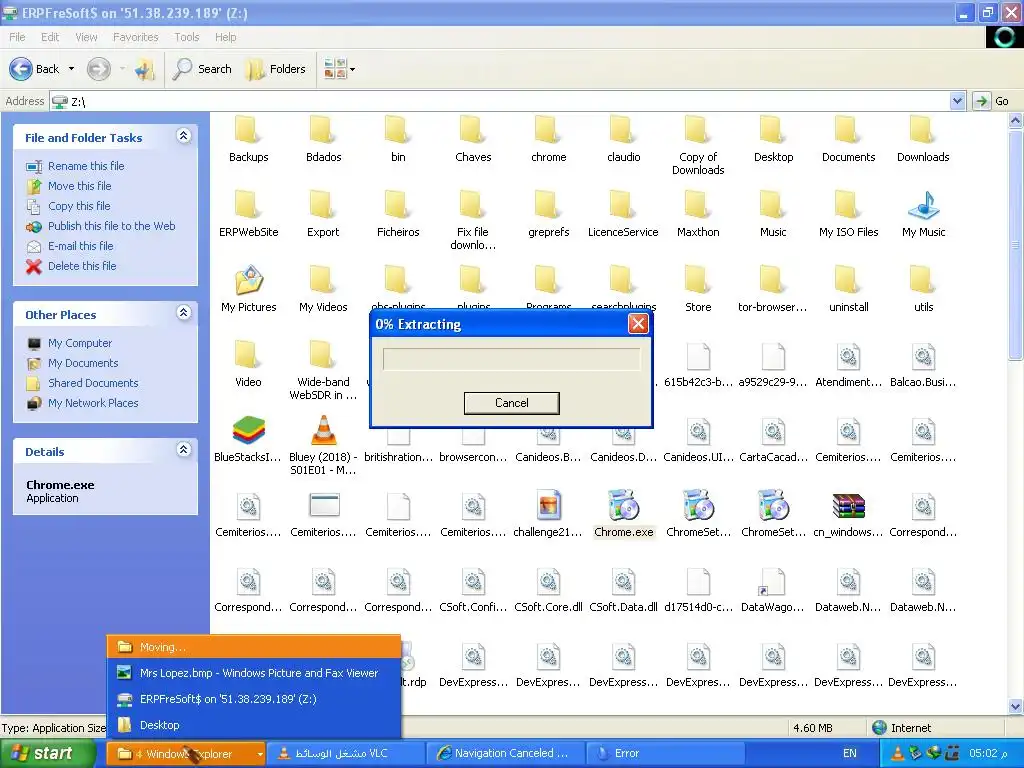
Task: Click Rename this file link
Action: 86,166
